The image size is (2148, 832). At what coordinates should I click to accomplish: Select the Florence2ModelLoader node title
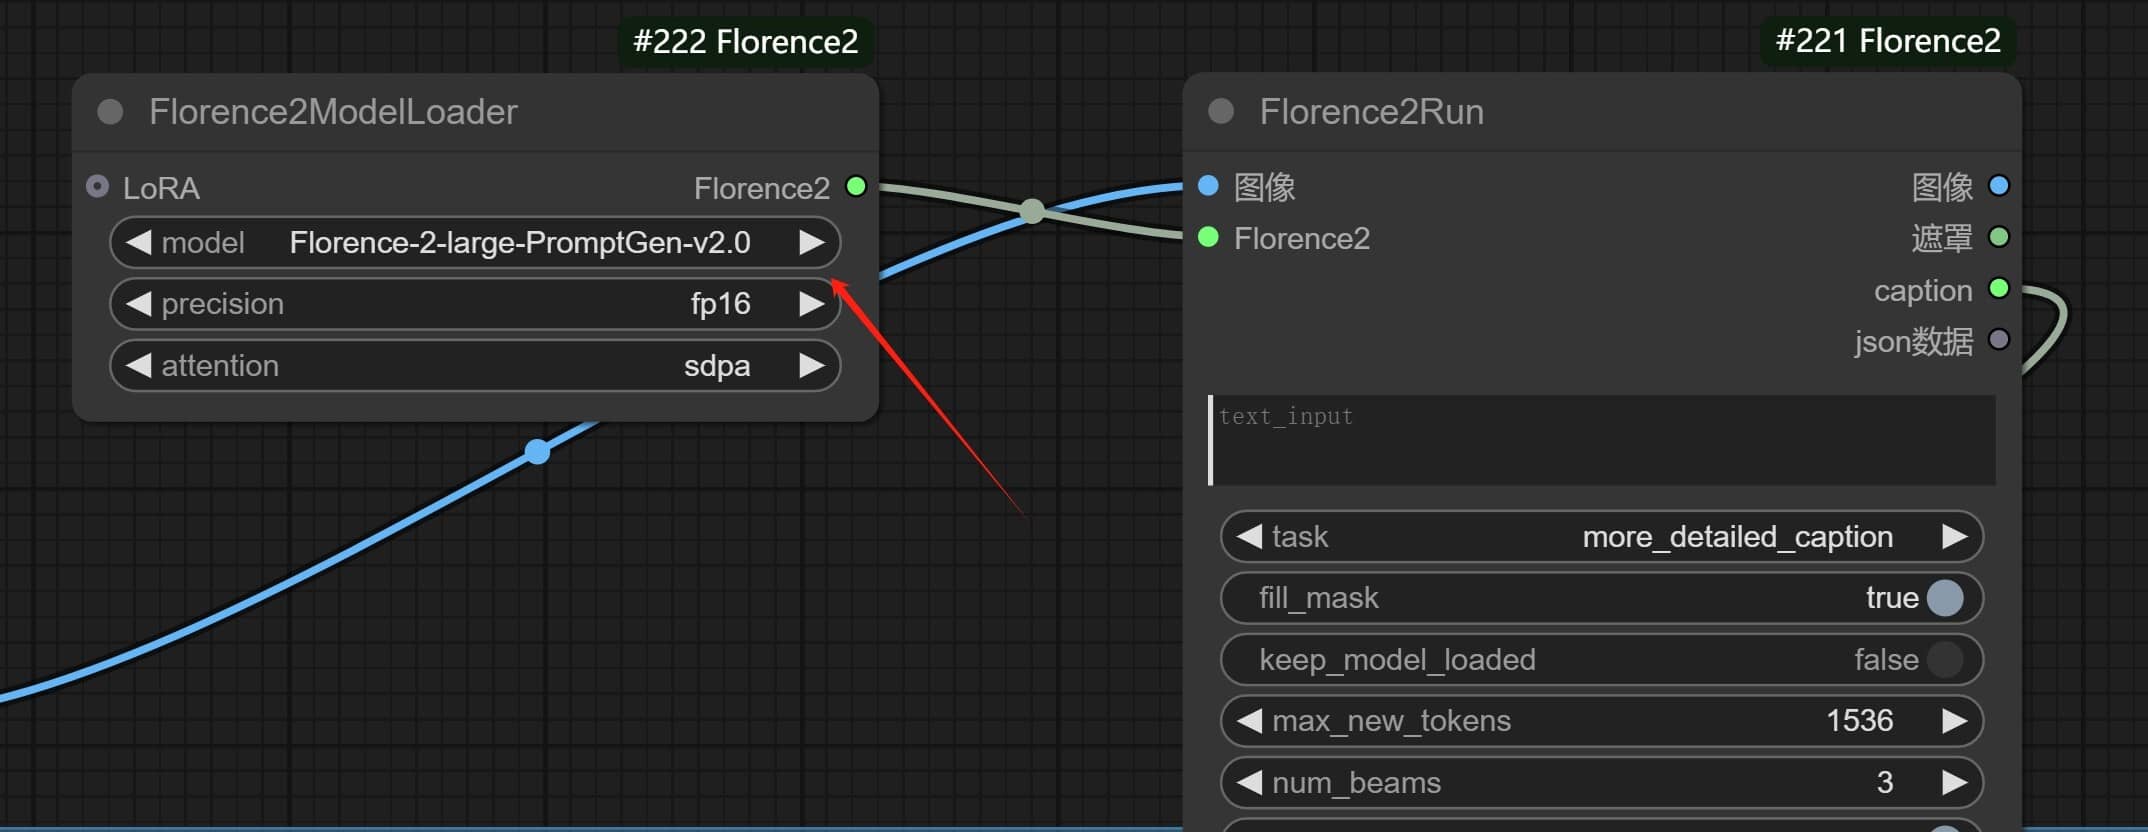[333, 112]
